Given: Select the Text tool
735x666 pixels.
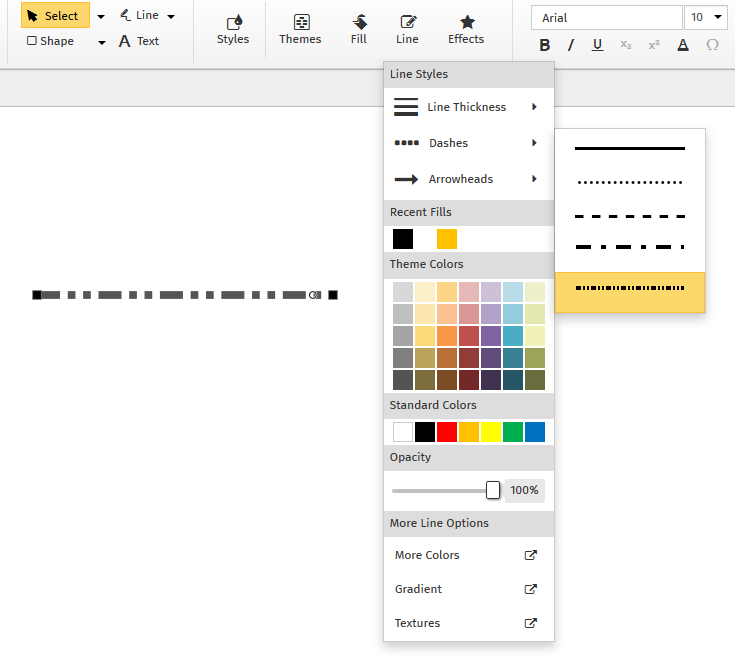Looking at the screenshot, I should (139, 41).
